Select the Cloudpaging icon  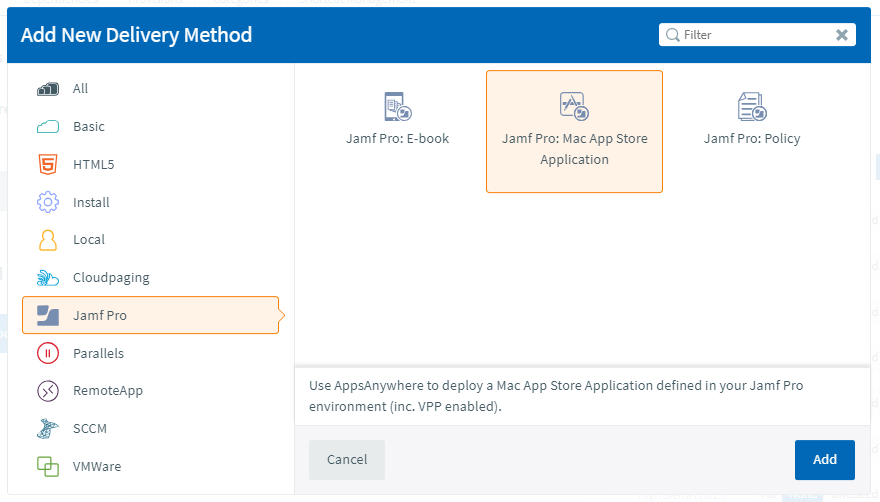click(48, 278)
